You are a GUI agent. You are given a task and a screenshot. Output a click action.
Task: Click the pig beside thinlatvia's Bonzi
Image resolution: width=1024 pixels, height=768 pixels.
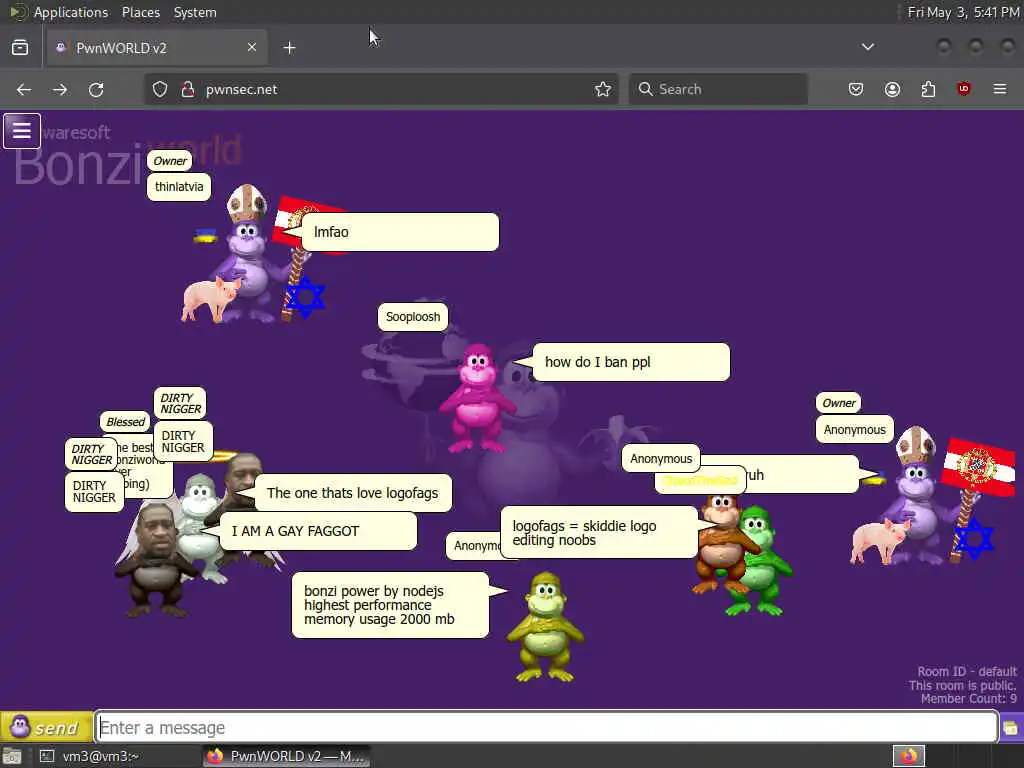tap(210, 298)
